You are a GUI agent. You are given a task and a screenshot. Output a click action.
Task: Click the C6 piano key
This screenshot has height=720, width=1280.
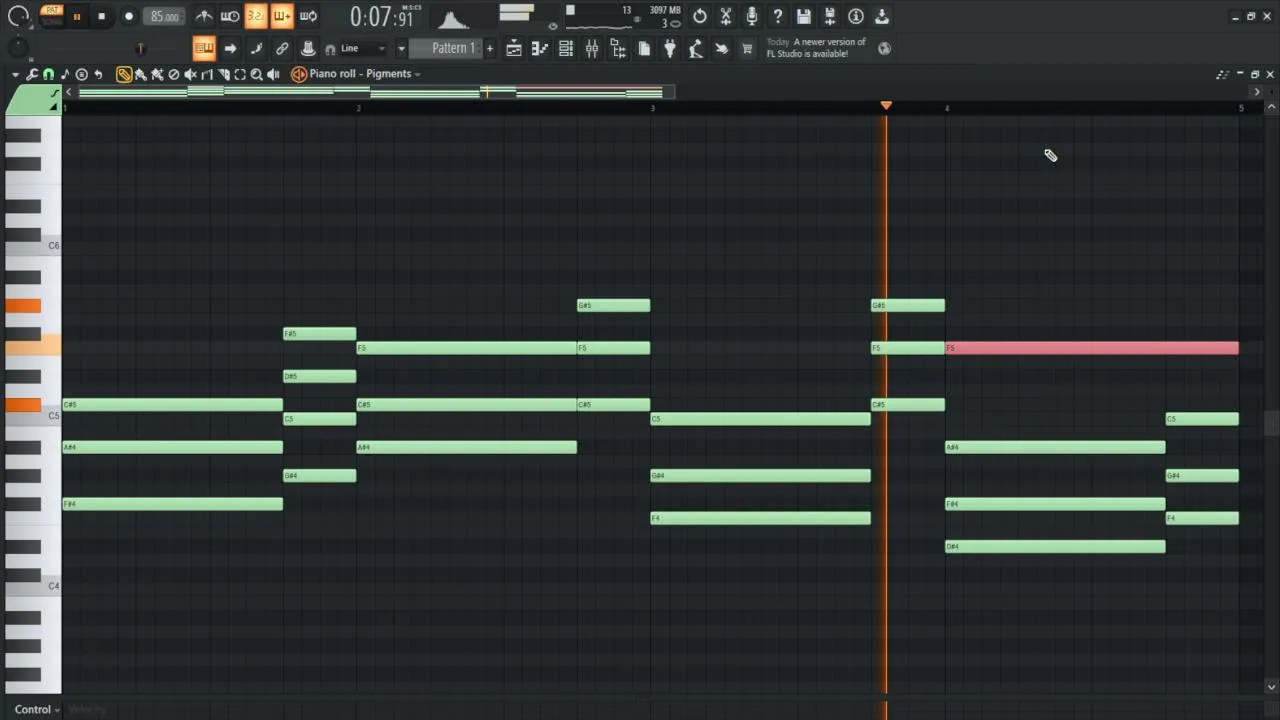(33, 246)
